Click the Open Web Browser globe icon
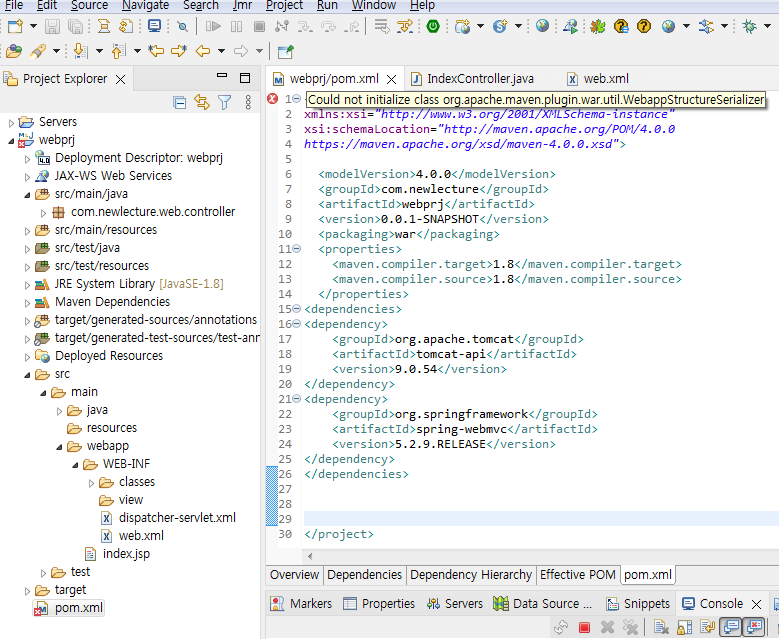Screen dimensions: 779x639 point(542,26)
